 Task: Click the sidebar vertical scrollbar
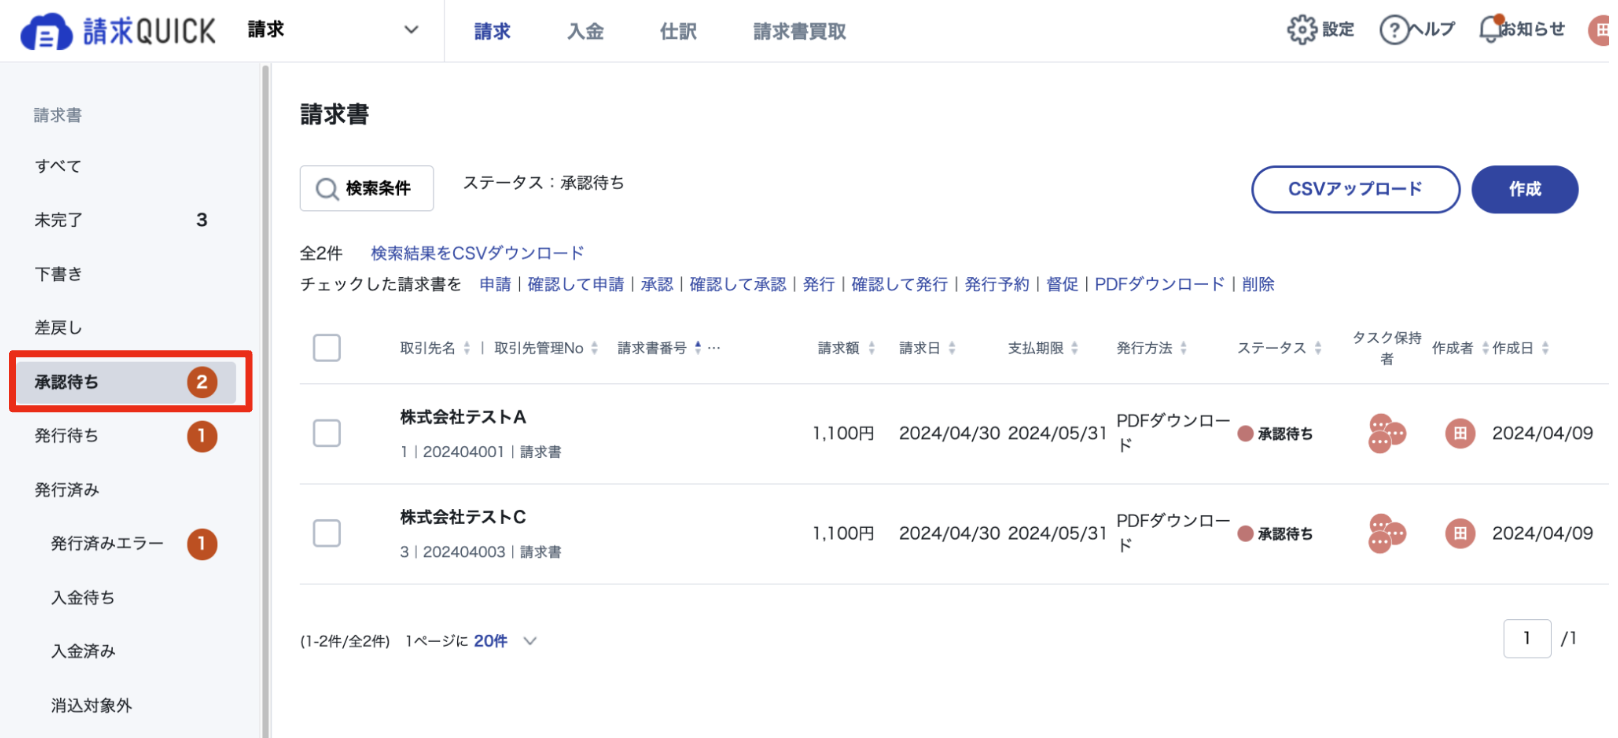pyautogui.click(x=265, y=400)
